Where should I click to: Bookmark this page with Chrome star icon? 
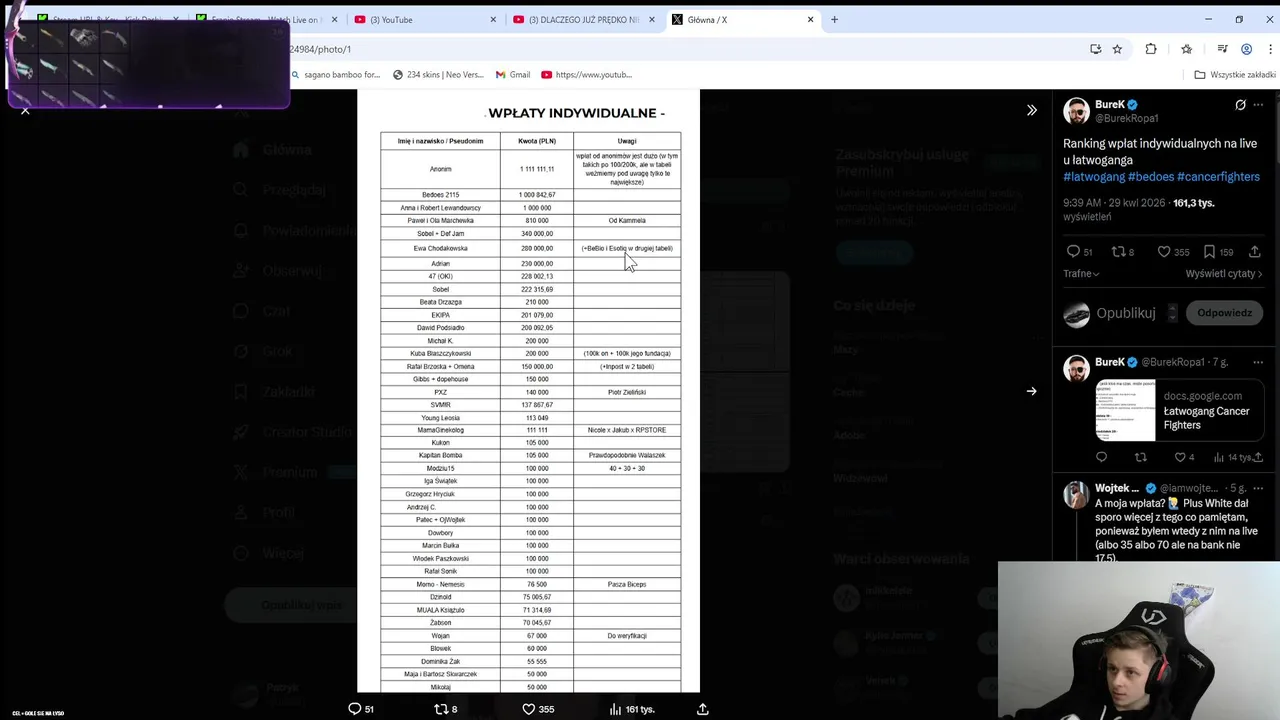[1117, 49]
